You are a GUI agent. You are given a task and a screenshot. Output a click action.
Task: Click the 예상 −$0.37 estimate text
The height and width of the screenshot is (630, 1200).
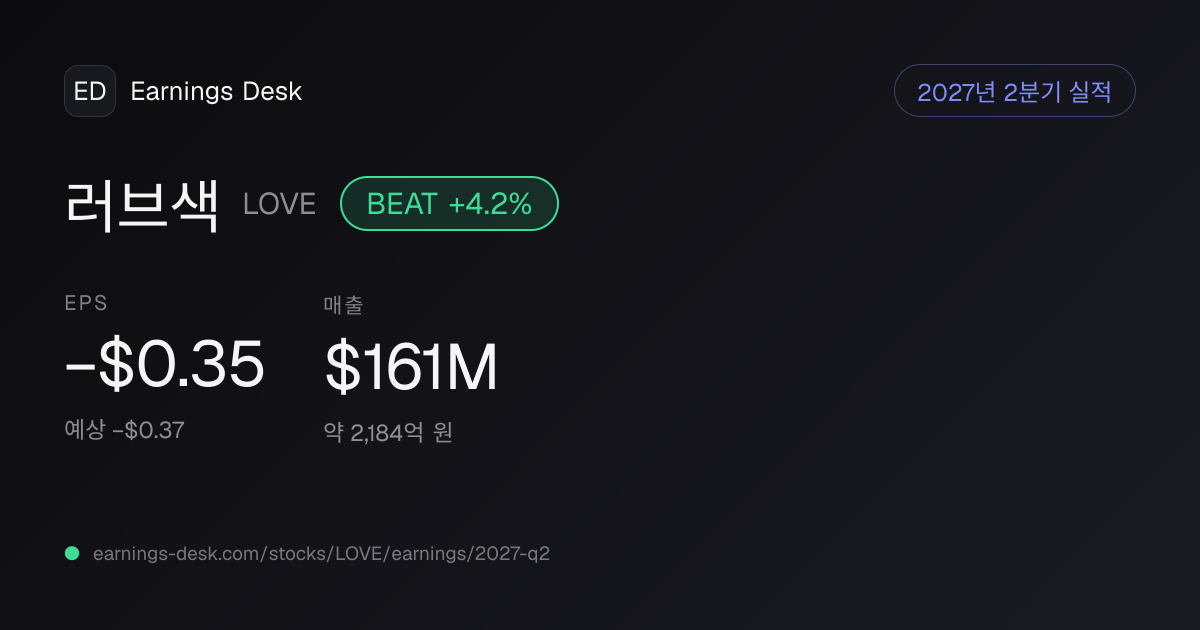point(125,431)
